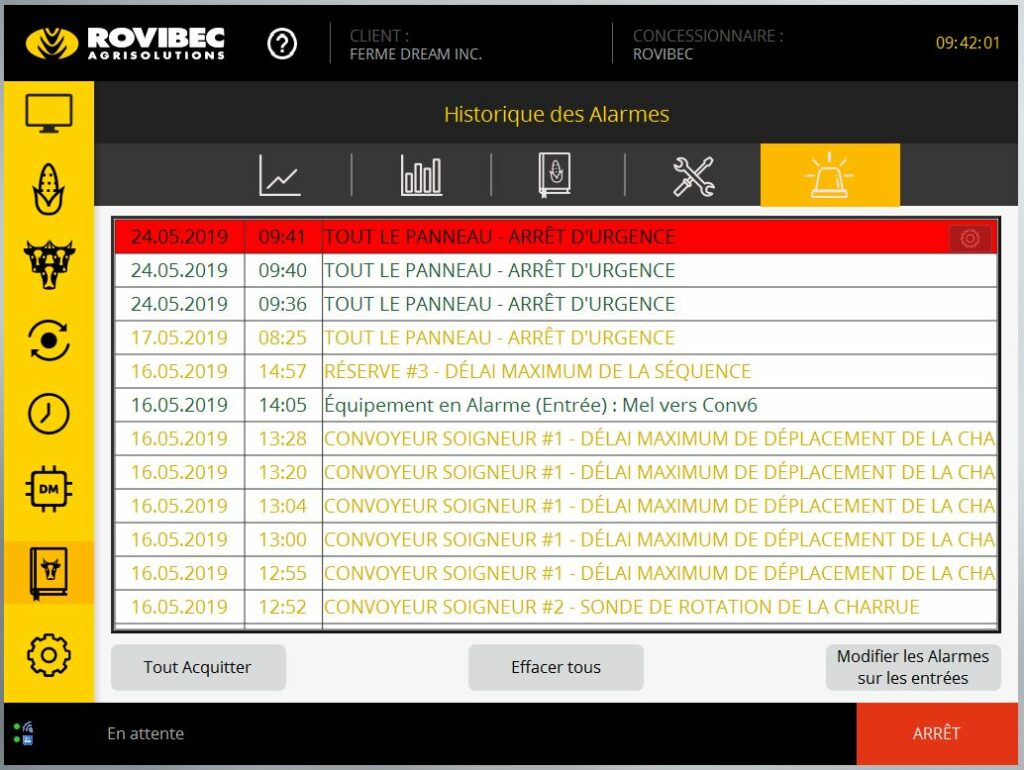The height and width of the screenshot is (770, 1024).
Task: Open the help question mark icon
Action: coord(282,44)
